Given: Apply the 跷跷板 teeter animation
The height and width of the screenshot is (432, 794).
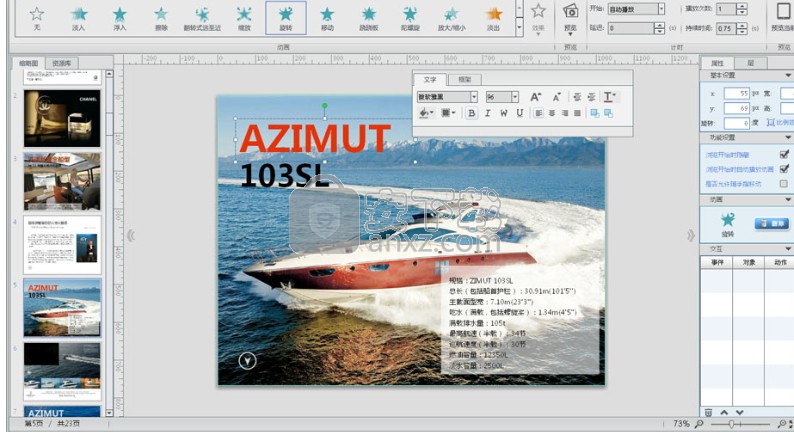Looking at the screenshot, I should pyautogui.click(x=369, y=18).
